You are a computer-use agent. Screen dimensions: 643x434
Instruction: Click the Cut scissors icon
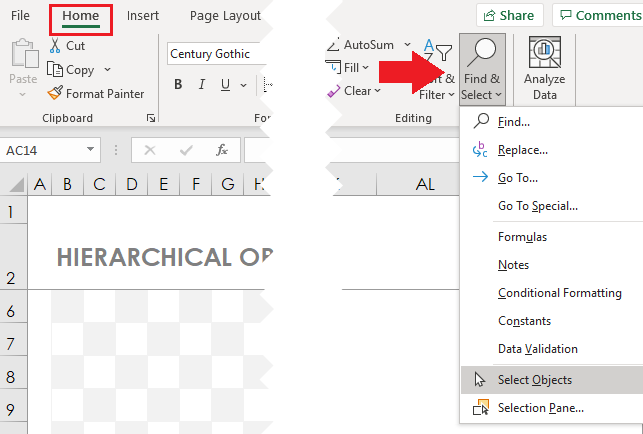[56, 46]
